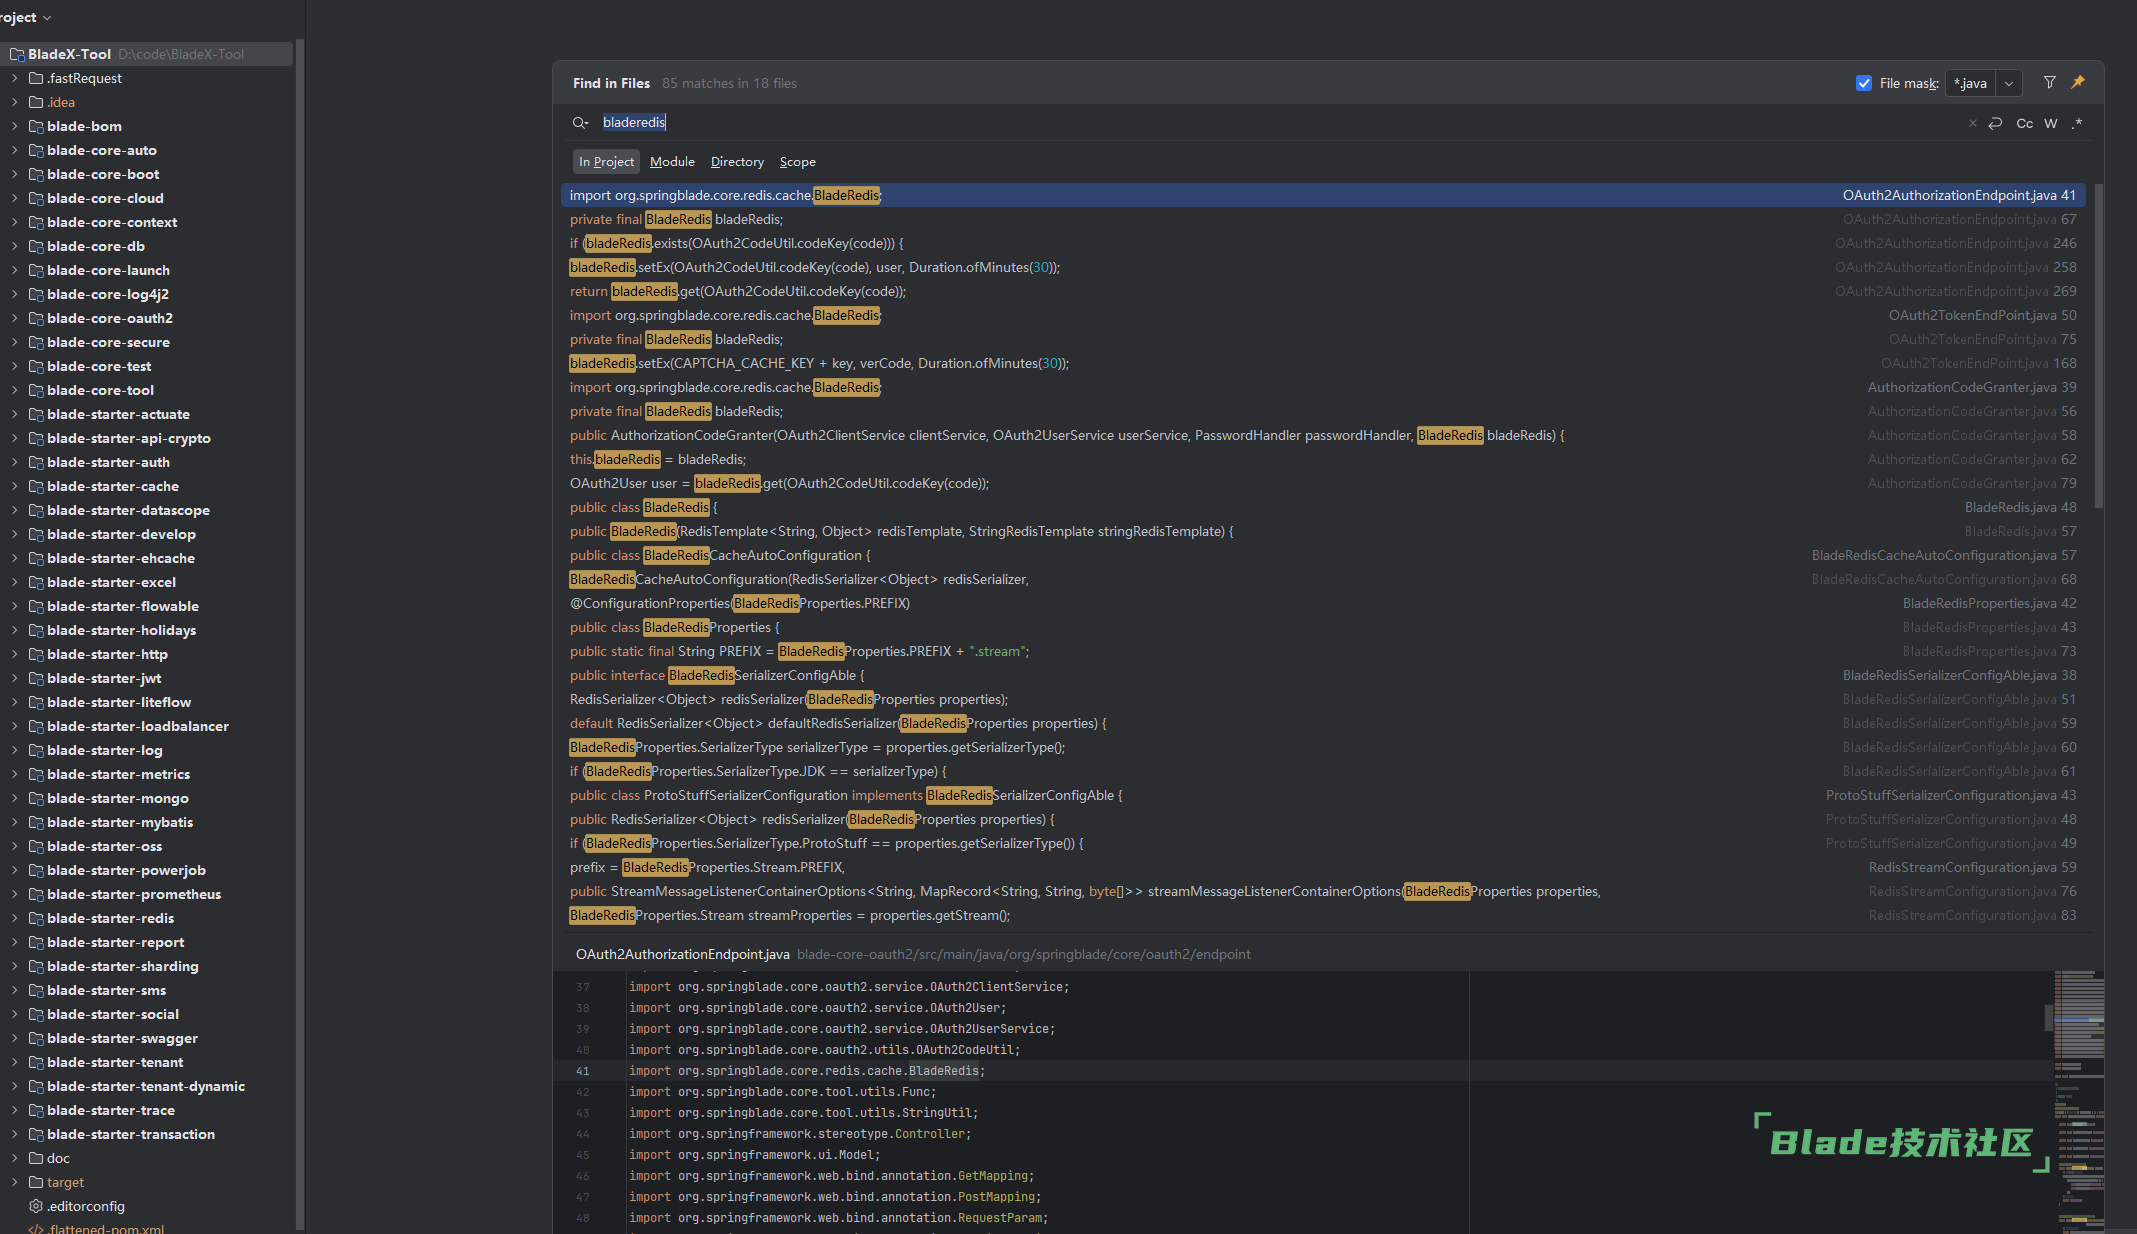Edit the *.java file mask field
The image size is (2137, 1234).
(1970, 83)
